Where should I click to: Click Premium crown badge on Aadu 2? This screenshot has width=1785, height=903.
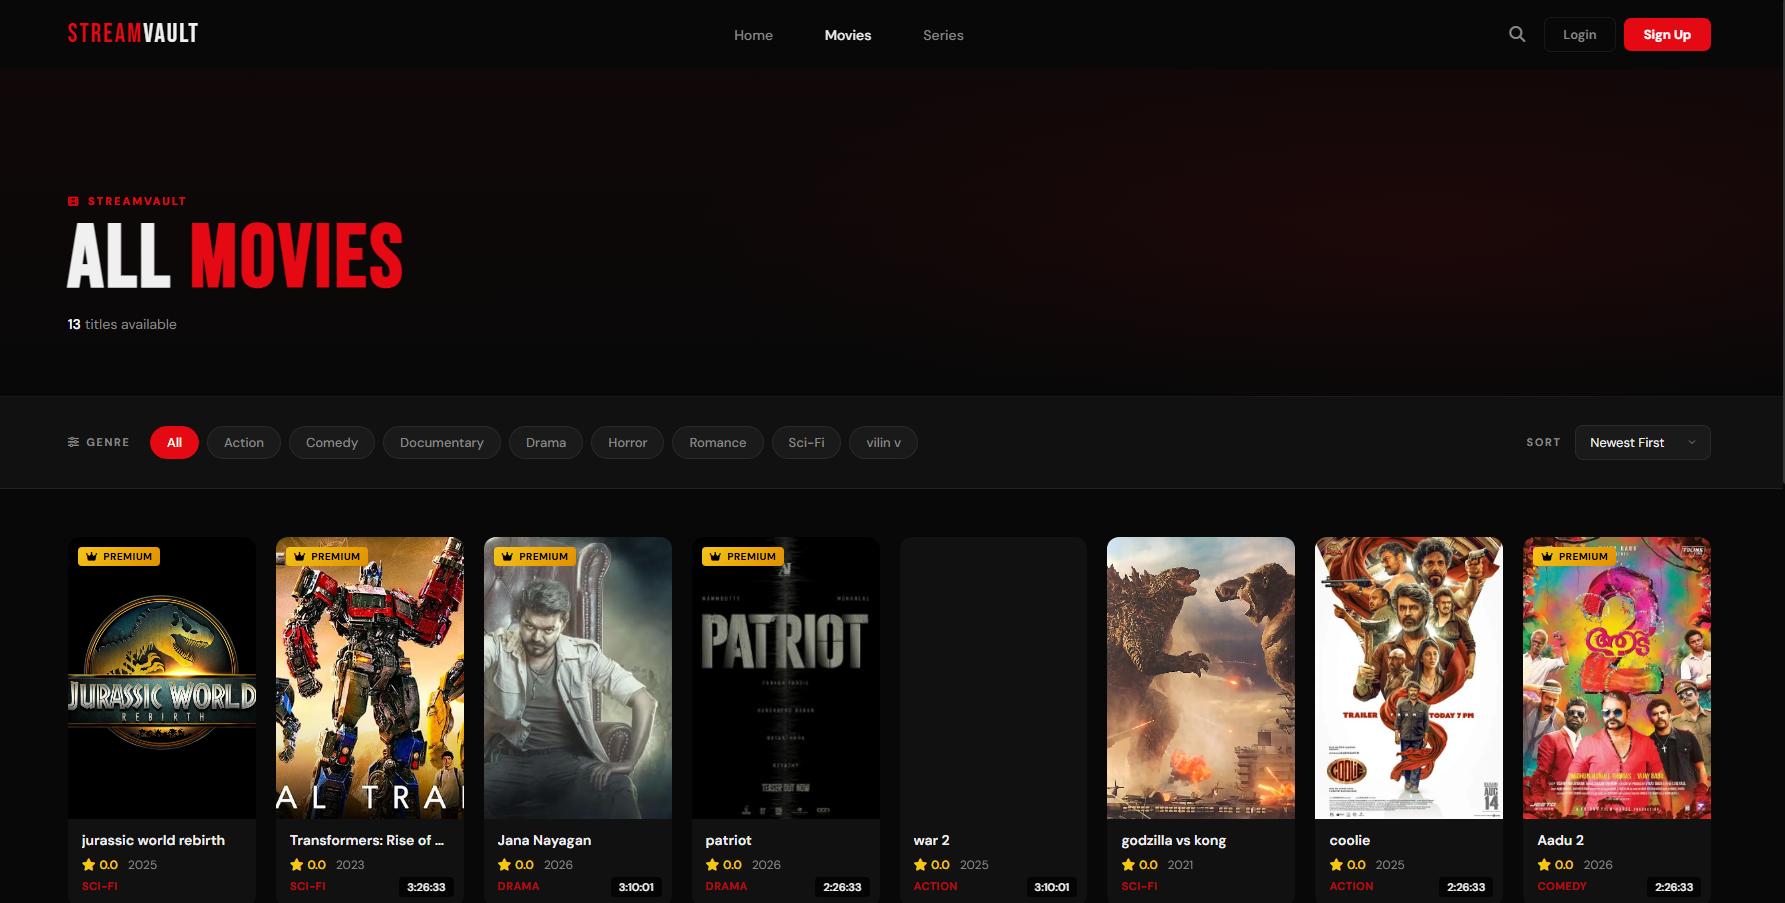point(1573,557)
